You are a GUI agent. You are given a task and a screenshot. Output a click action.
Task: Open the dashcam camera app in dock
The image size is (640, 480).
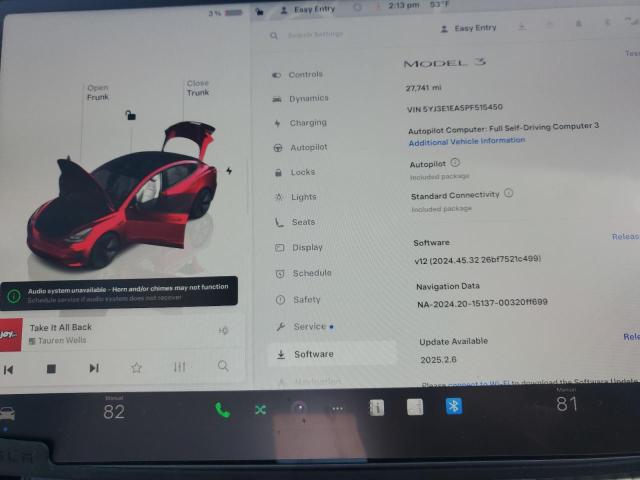[x=299, y=408]
